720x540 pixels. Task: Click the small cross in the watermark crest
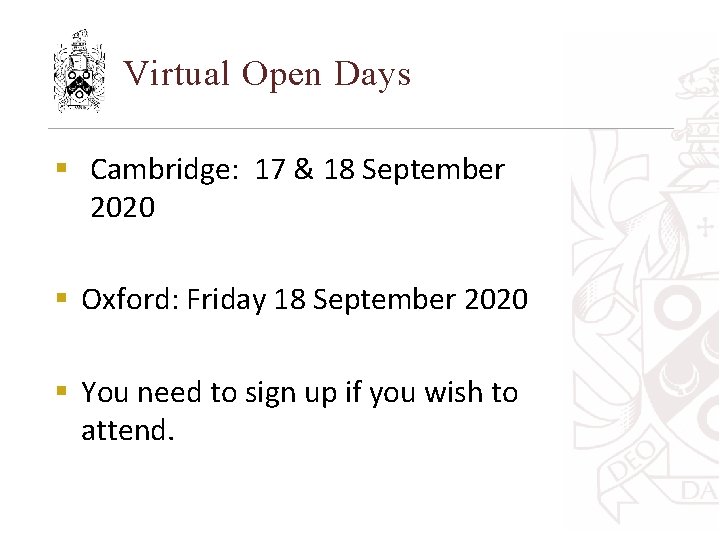point(704,228)
